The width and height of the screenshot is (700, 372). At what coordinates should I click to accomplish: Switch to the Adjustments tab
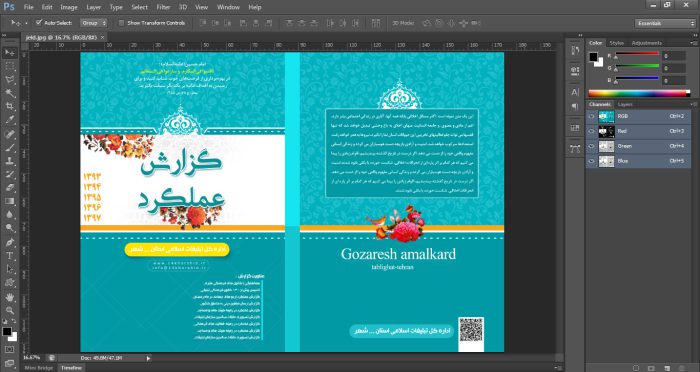(647, 43)
